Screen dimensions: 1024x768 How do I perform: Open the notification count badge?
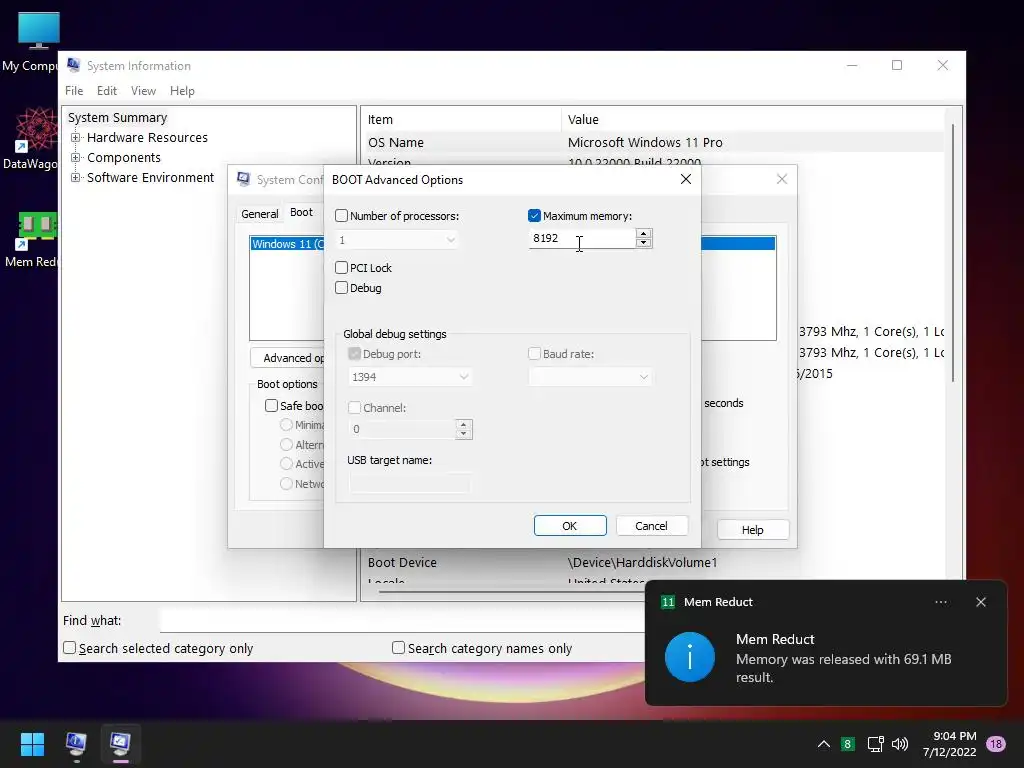996,744
